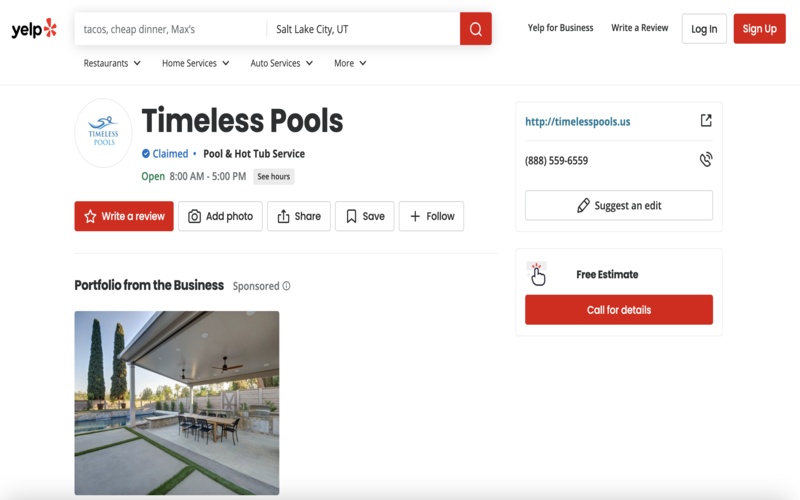800x500 pixels.
Task: Click the search terms input field
Action: coord(170,29)
